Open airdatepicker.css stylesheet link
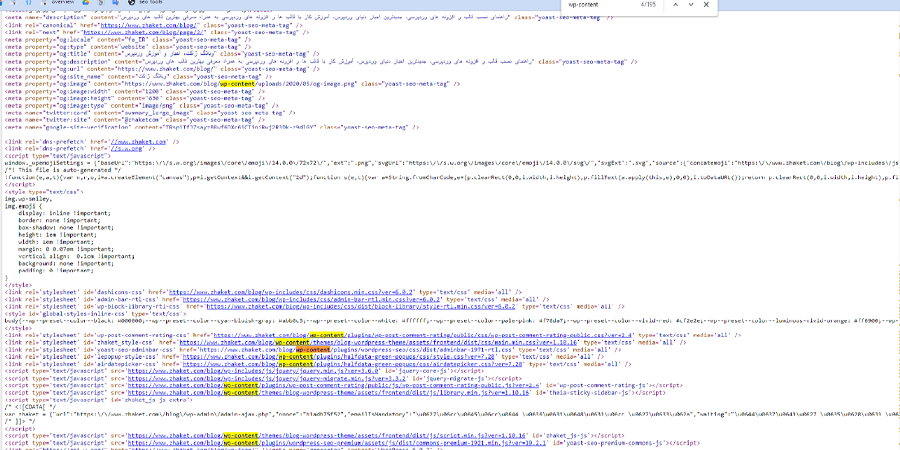The height and width of the screenshot is (450, 900). tap(352, 364)
